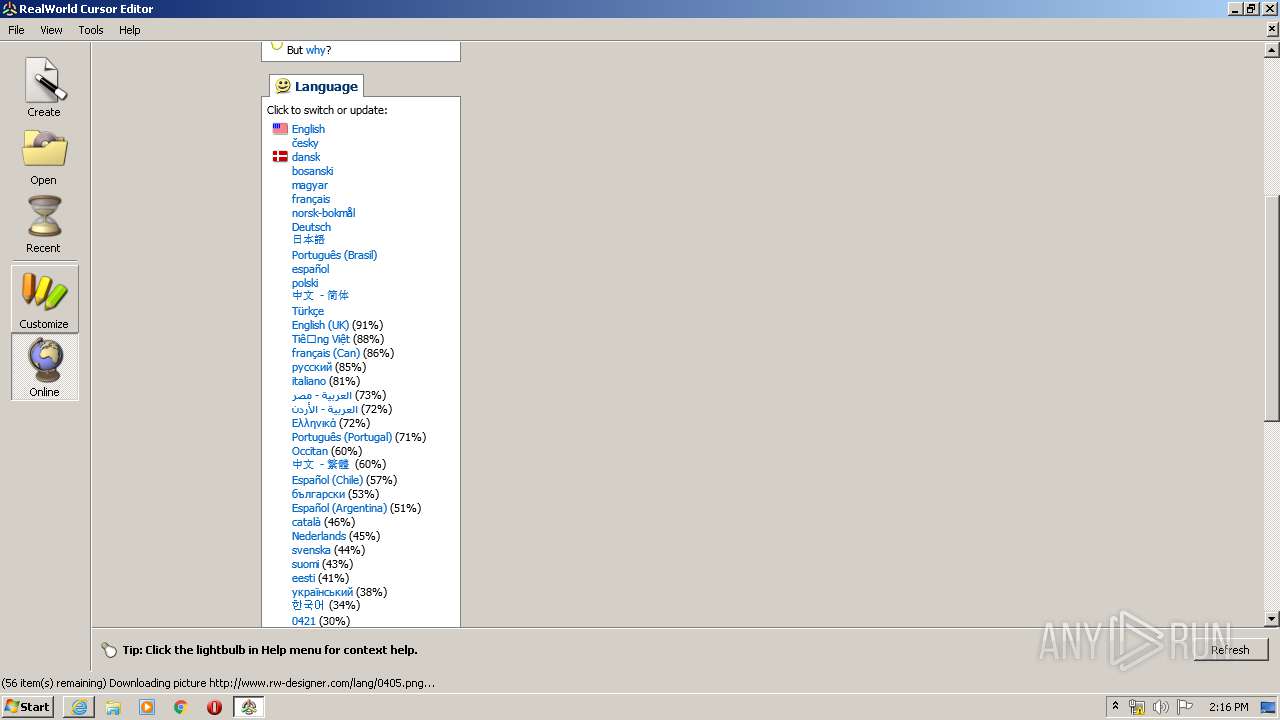This screenshot has height=720, width=1280.
Task: Click the vertical scrollbar down arrow
Action: click(1272, 619)
